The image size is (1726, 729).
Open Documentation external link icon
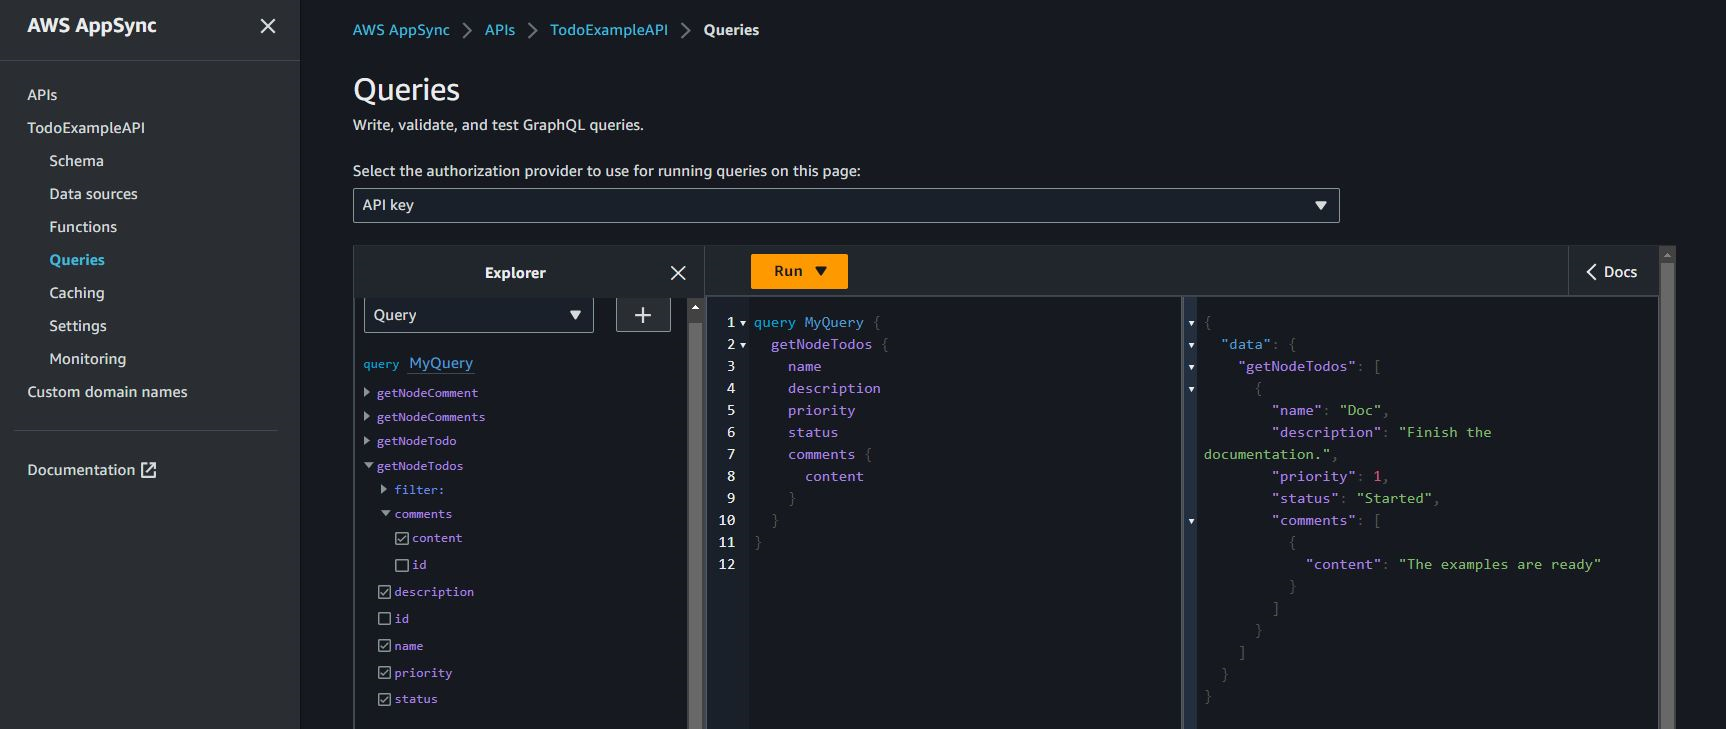[149, 470]
